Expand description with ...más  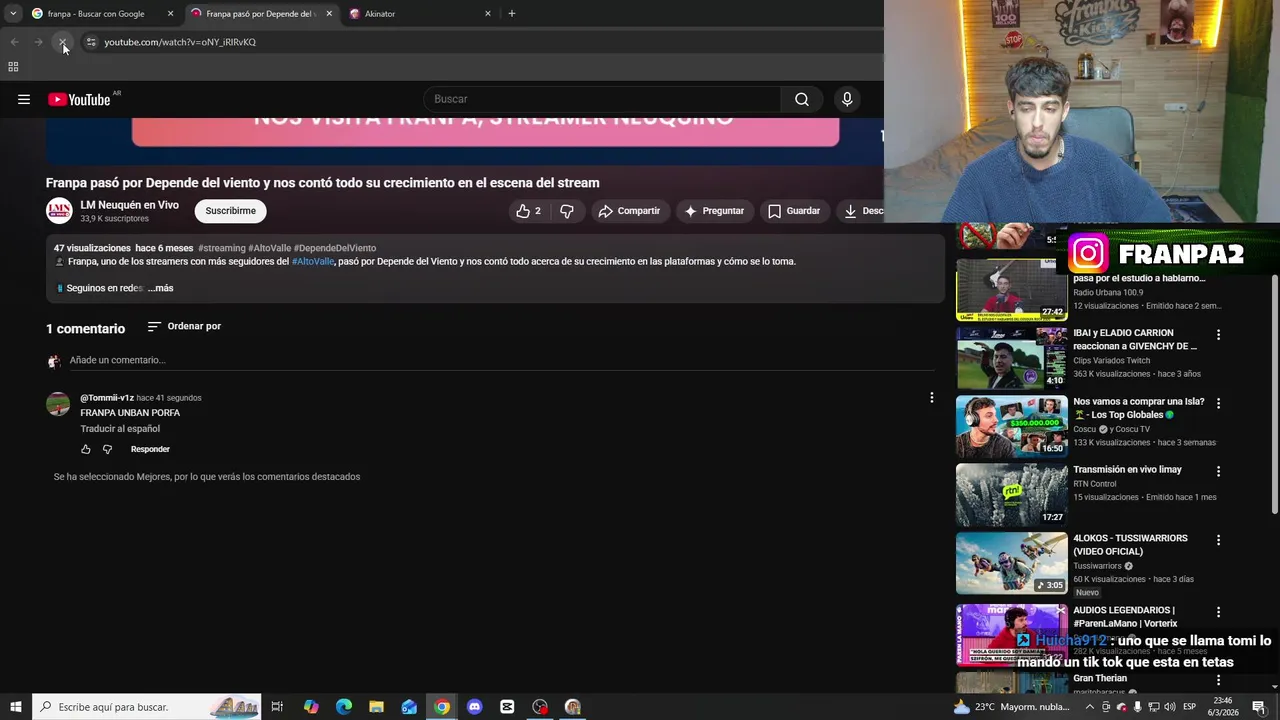pyautogui.click(x=160, y=288)
